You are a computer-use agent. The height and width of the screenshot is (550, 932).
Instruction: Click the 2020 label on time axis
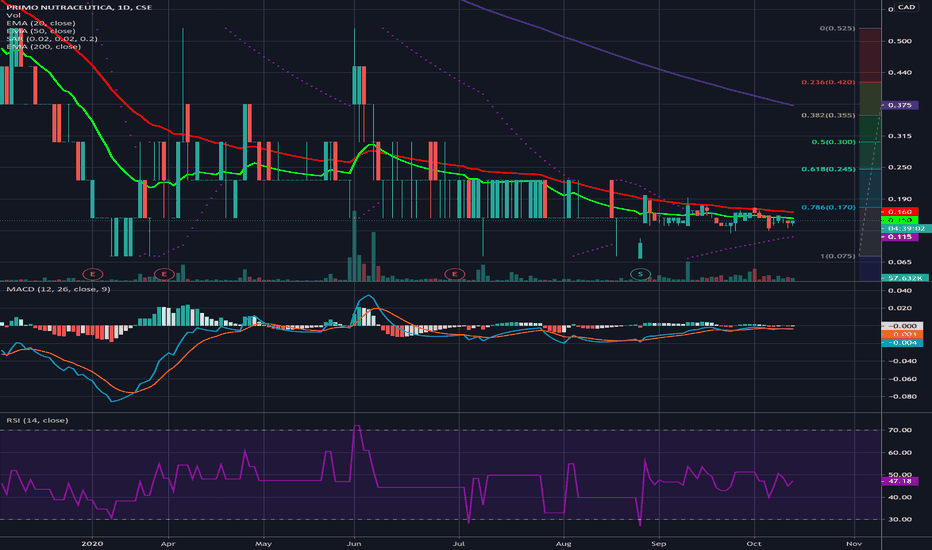(x=92, y=543)
